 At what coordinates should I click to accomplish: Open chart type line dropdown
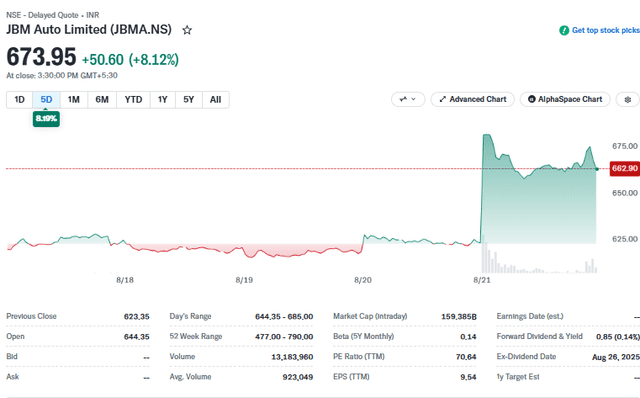point(408,99)
